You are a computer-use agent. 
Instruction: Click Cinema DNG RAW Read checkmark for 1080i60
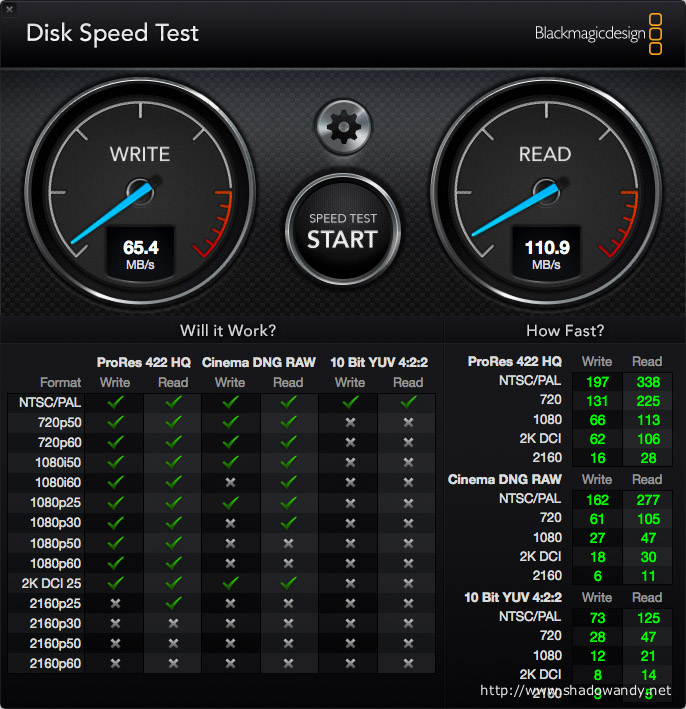288,482
